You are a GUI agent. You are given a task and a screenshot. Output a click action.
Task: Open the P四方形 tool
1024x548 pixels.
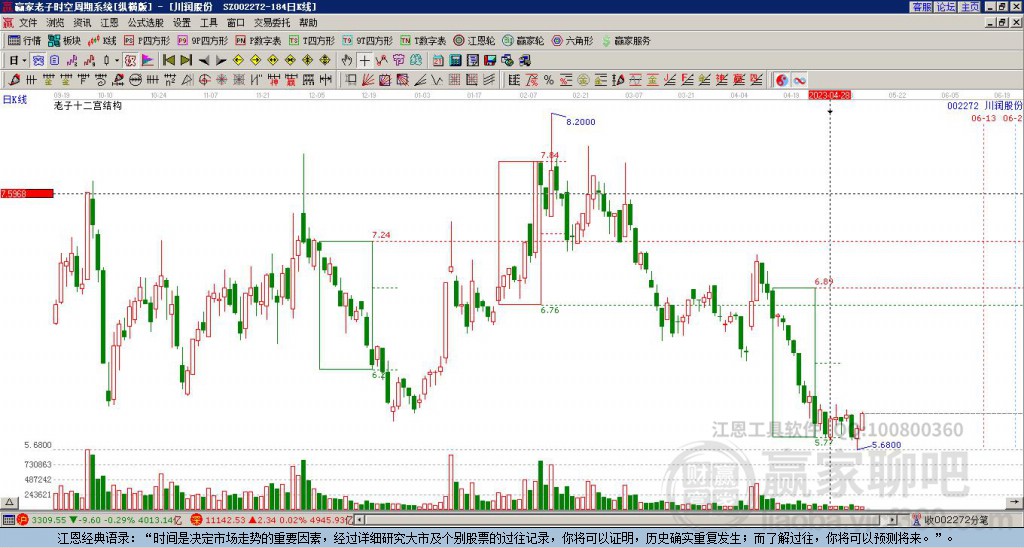pyautogui.click(x=147, y=40)
